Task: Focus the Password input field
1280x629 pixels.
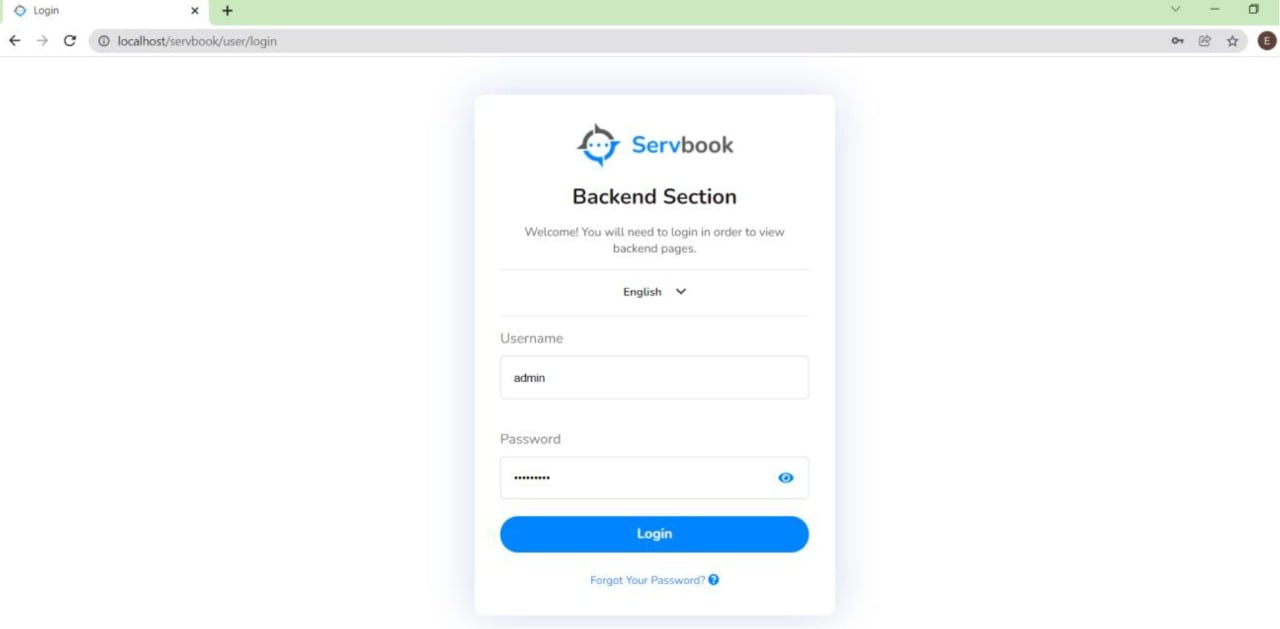Action: click(x=654, y=478)
